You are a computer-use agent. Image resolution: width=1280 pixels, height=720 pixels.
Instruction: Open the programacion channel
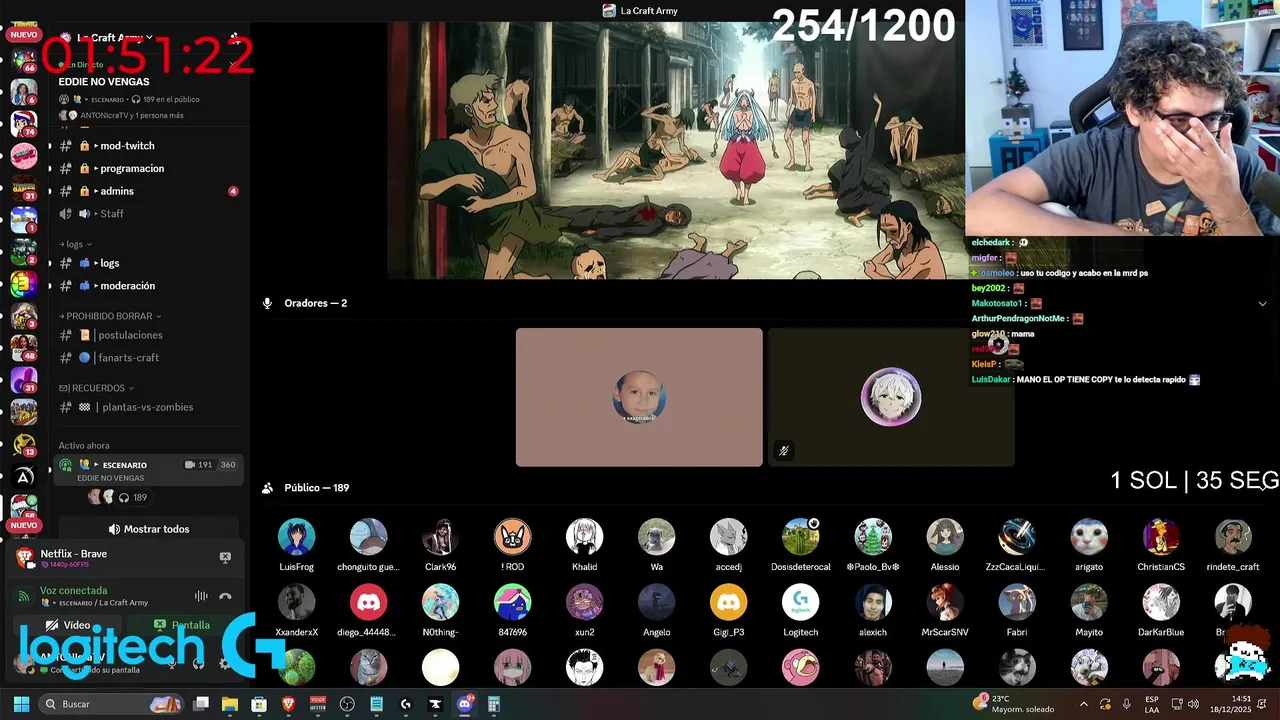click(147, 168)
